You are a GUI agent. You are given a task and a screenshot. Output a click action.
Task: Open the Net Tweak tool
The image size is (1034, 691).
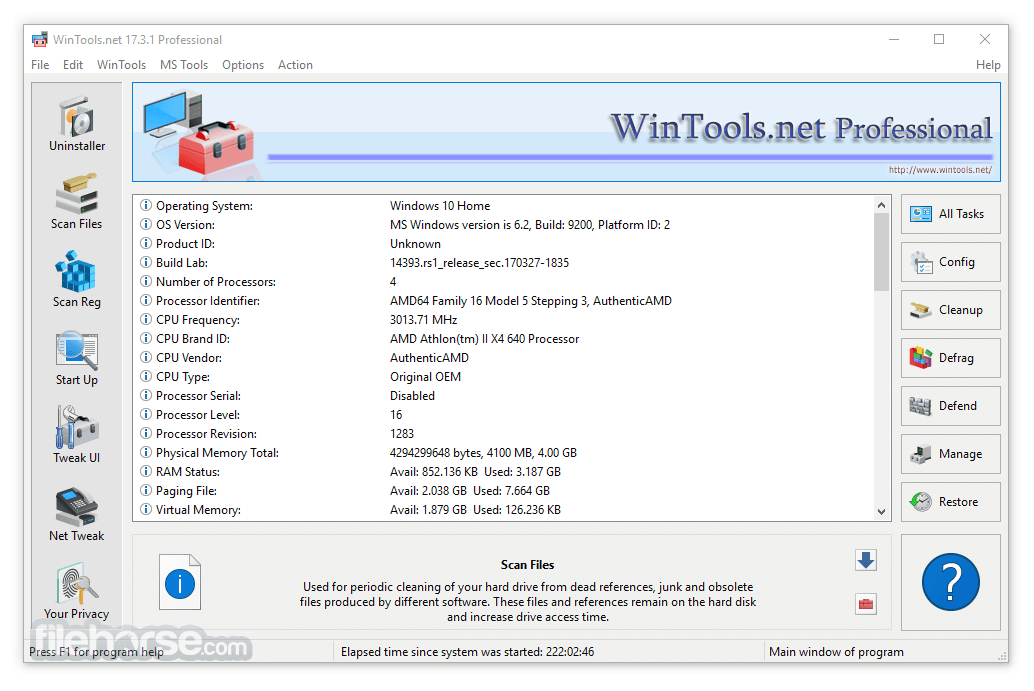[76, 515]
